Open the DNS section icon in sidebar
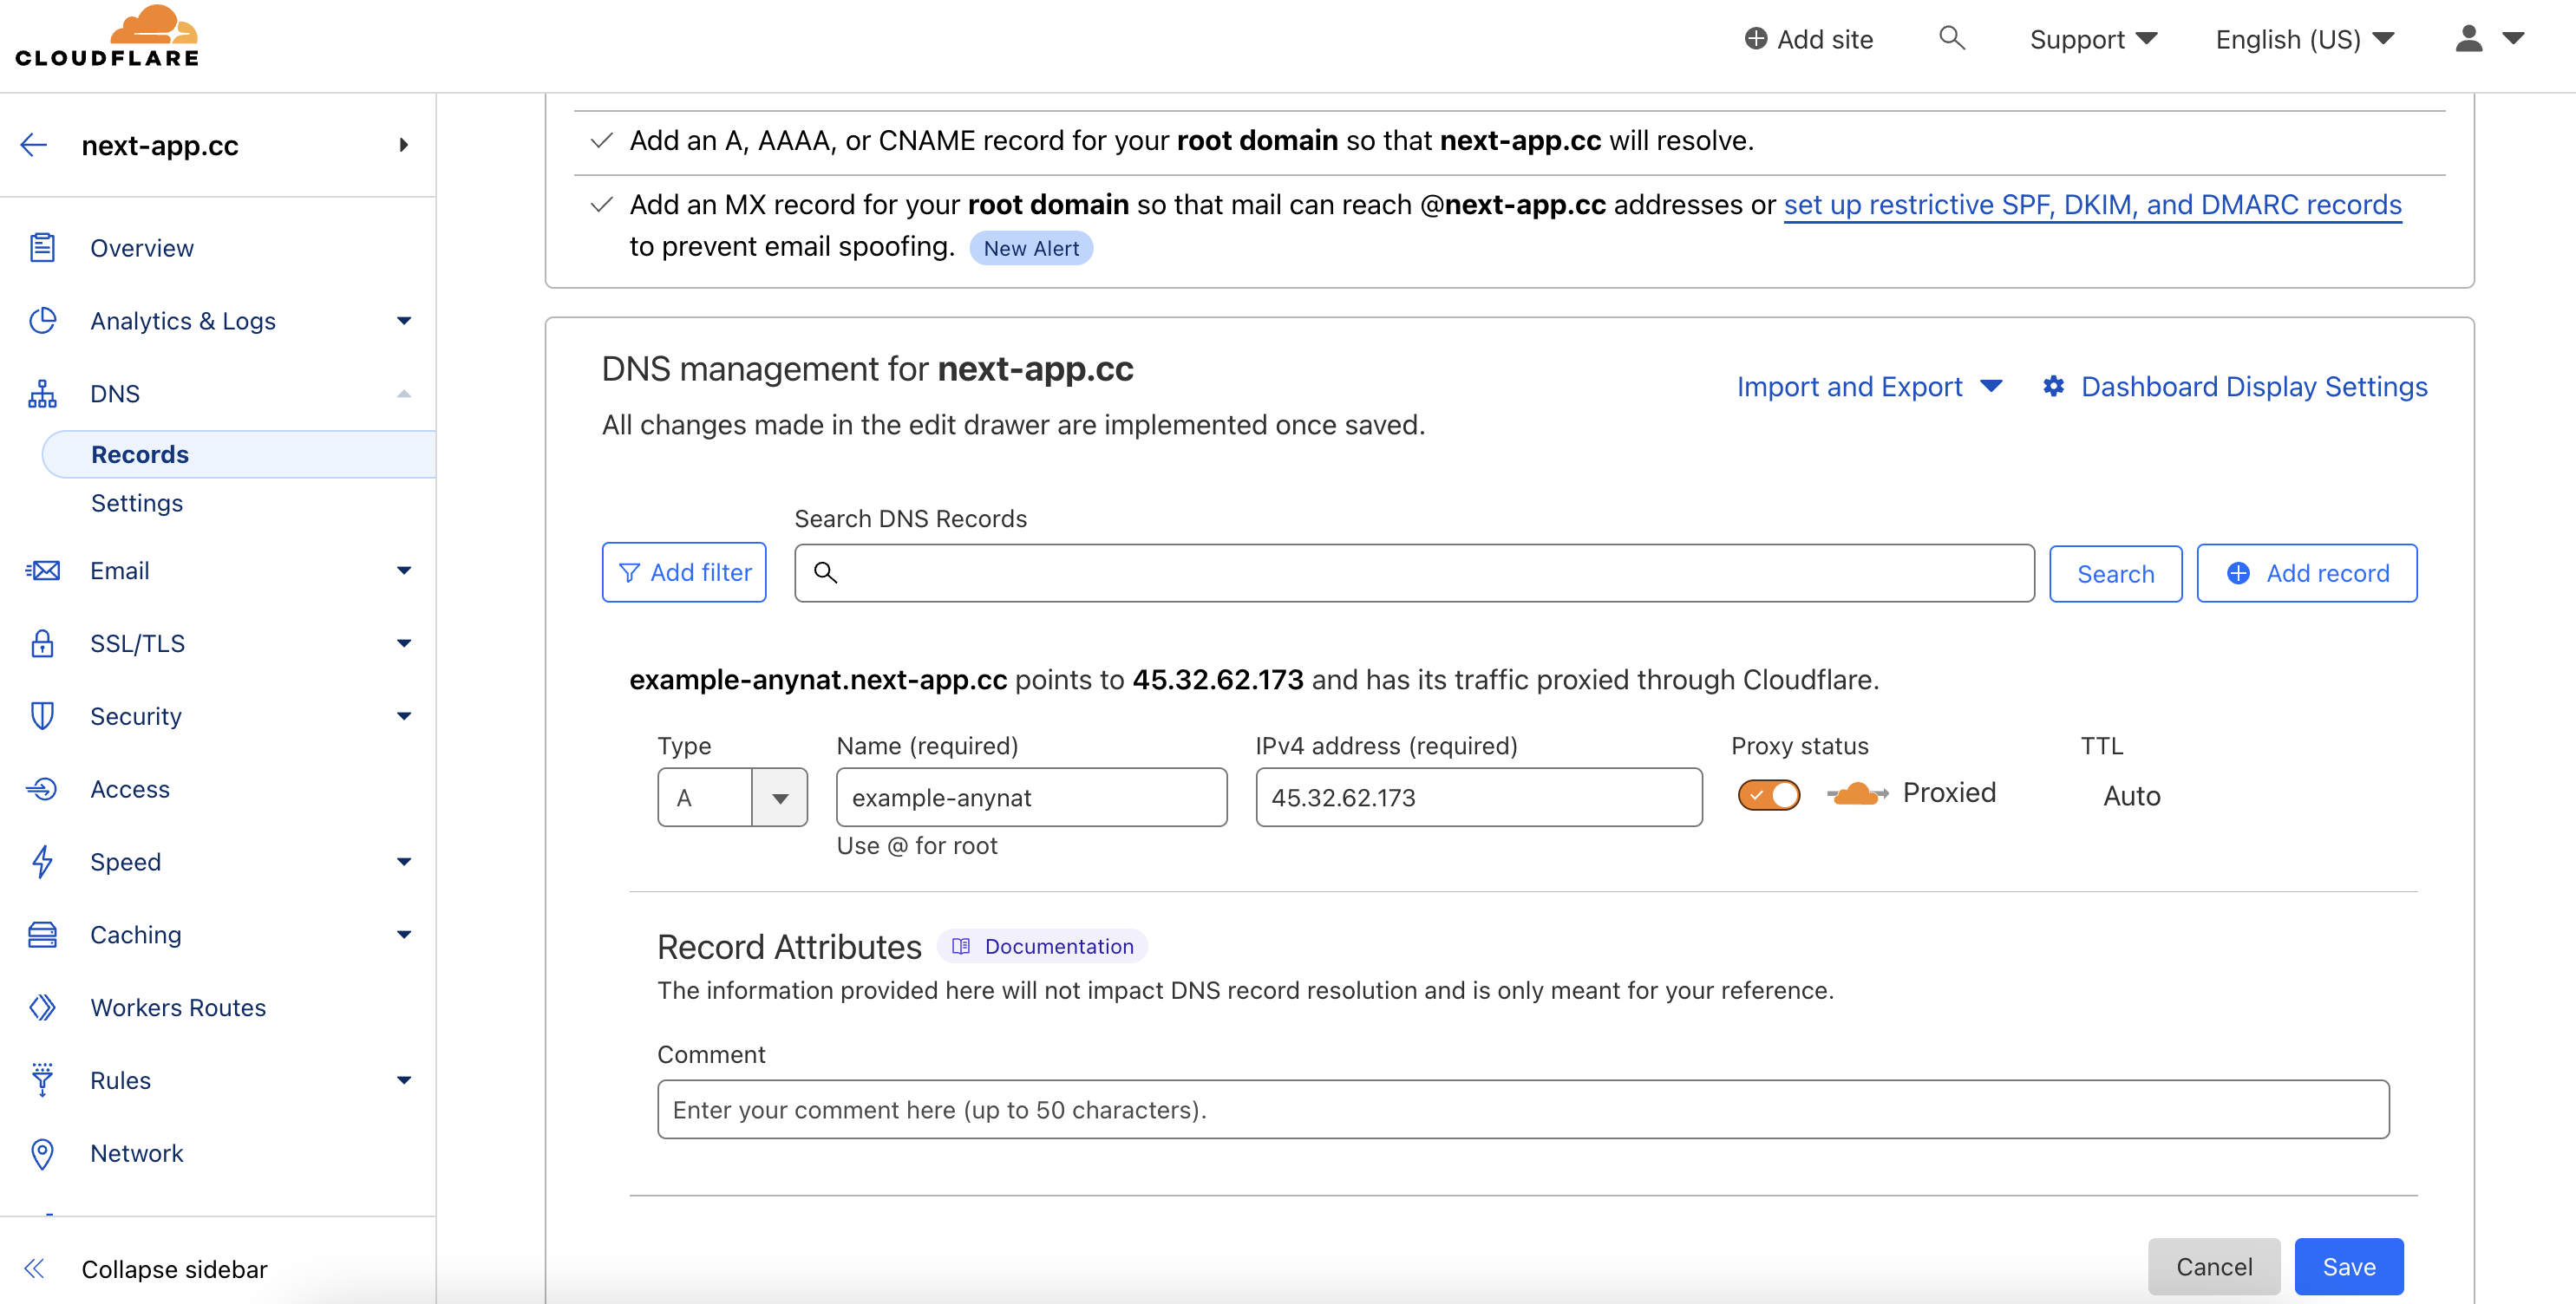 [x=42, y=393]
